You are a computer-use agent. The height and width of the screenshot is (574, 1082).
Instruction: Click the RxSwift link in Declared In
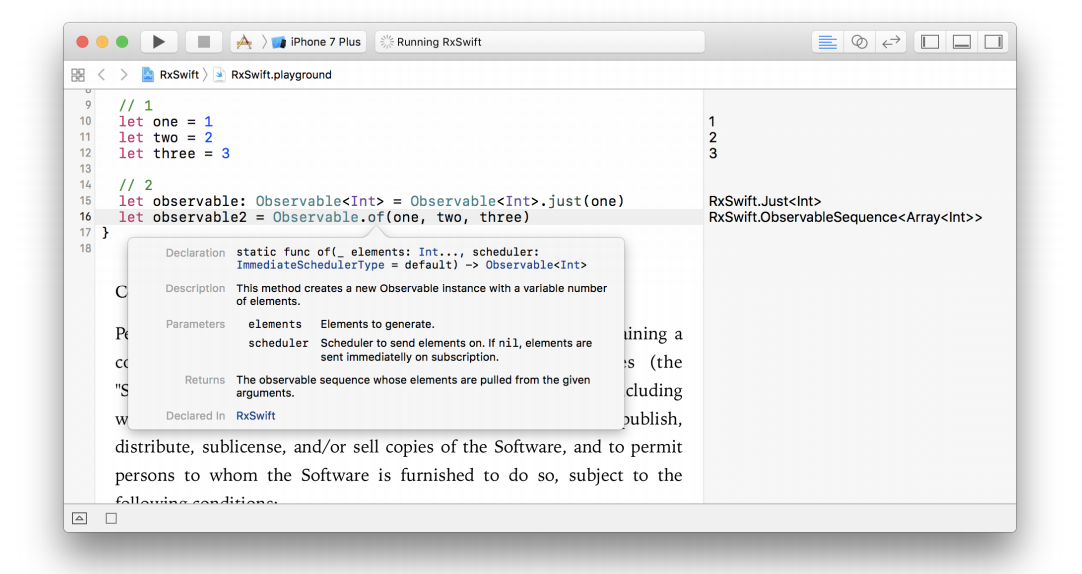[255, 415]
